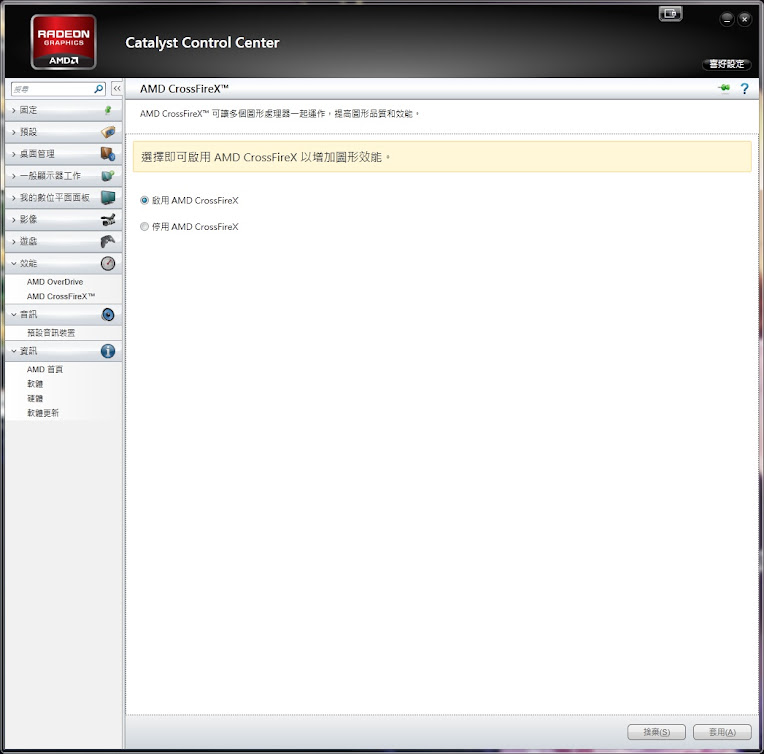
Task: Click the search magnifier icon
Action: (x=99, y=89)
